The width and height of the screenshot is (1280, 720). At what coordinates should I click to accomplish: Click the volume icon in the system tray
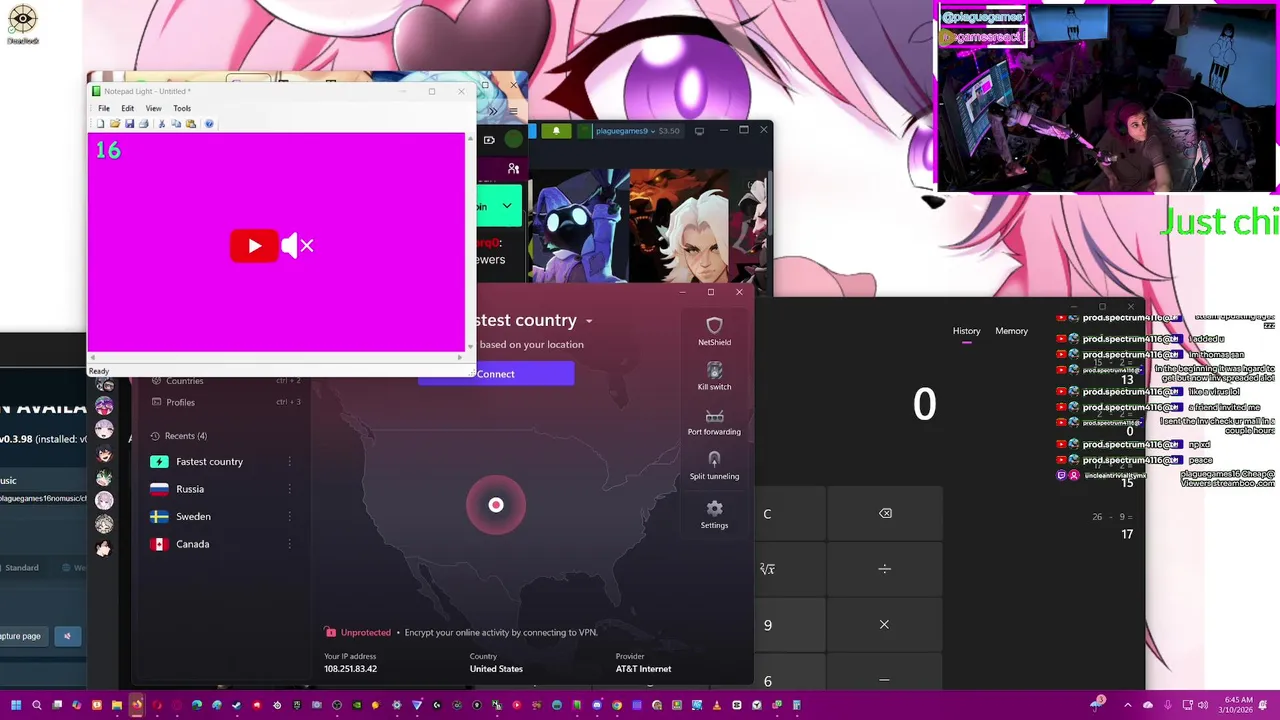(x=1201, y=705)
